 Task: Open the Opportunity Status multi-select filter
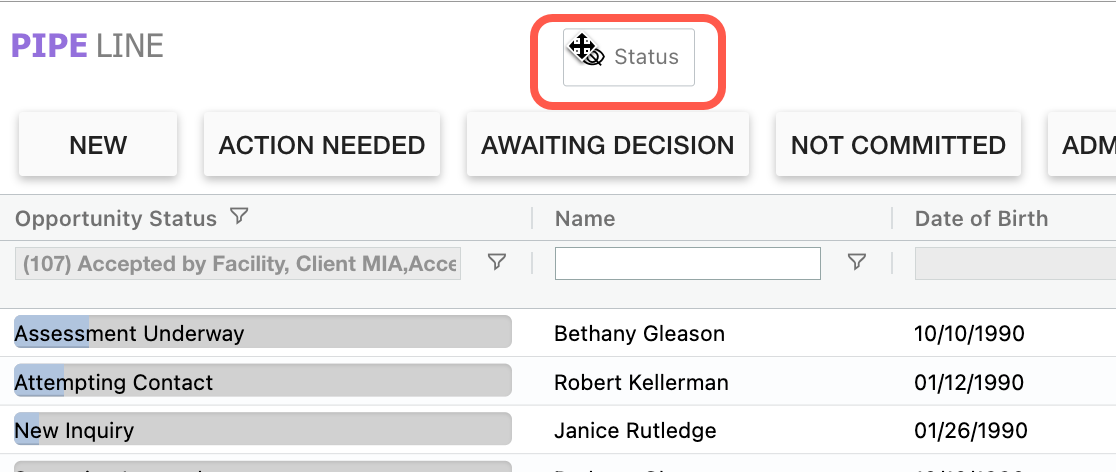click(238, 264)
